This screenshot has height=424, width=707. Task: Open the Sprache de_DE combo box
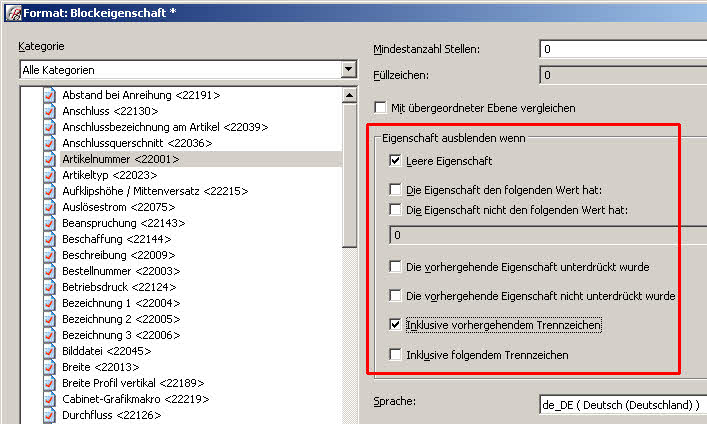[x=623, y=405]
